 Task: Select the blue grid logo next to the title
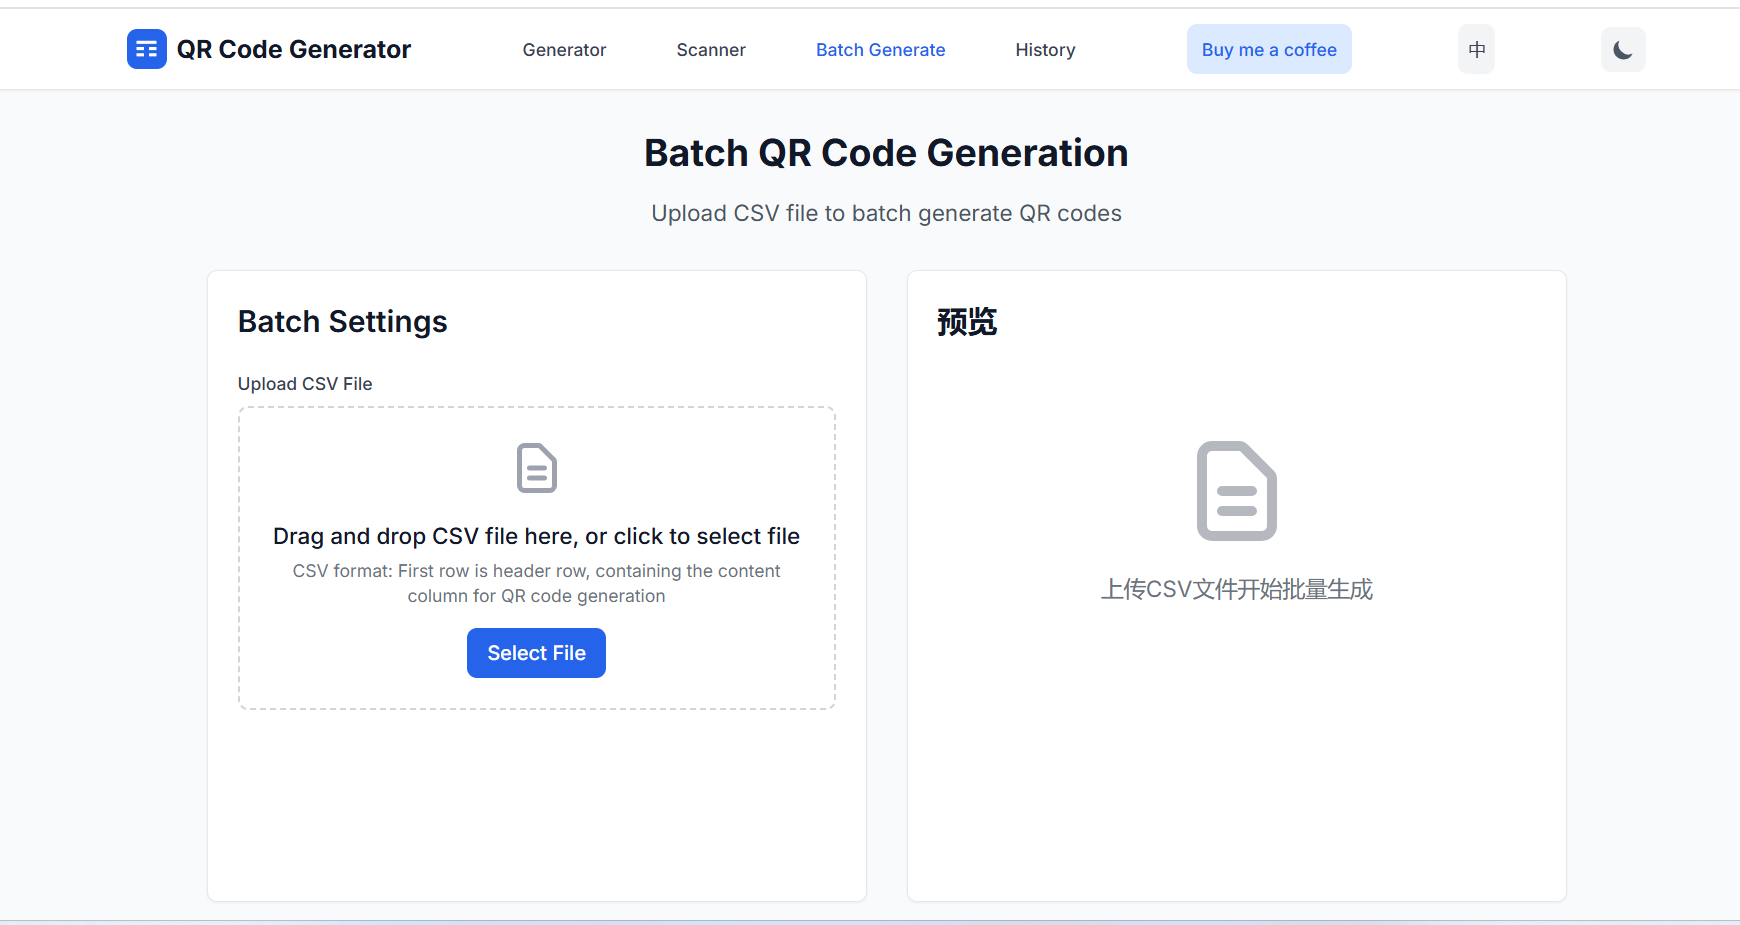pos(147,48)
